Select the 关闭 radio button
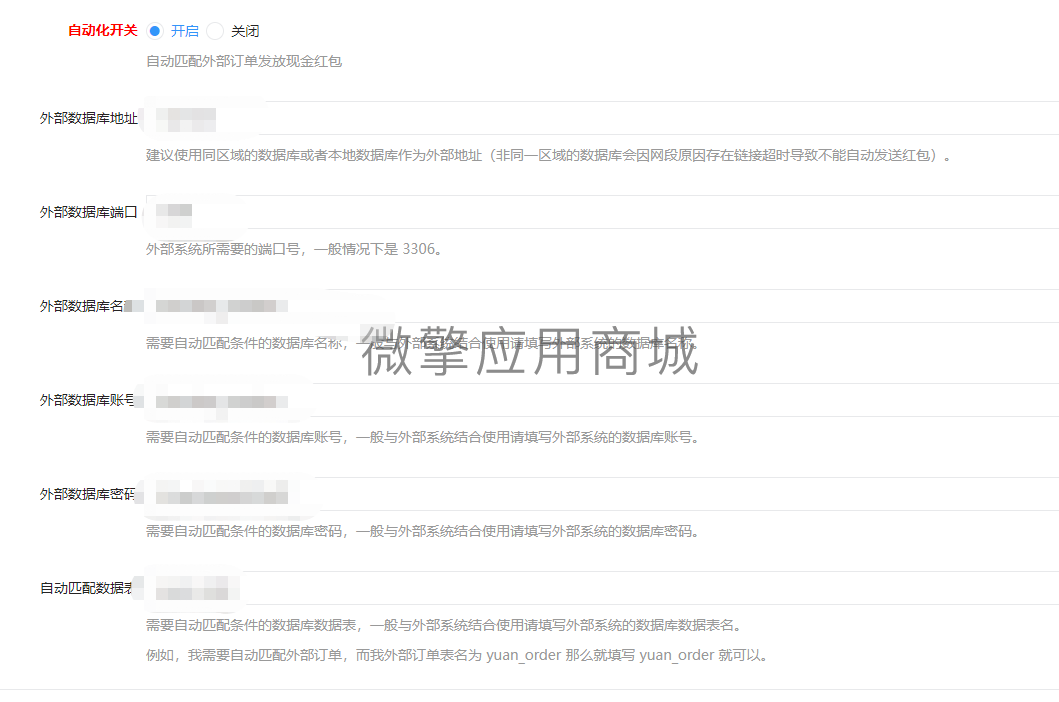Viewport: 1059px width, 702px height. [x=215, y=31]
